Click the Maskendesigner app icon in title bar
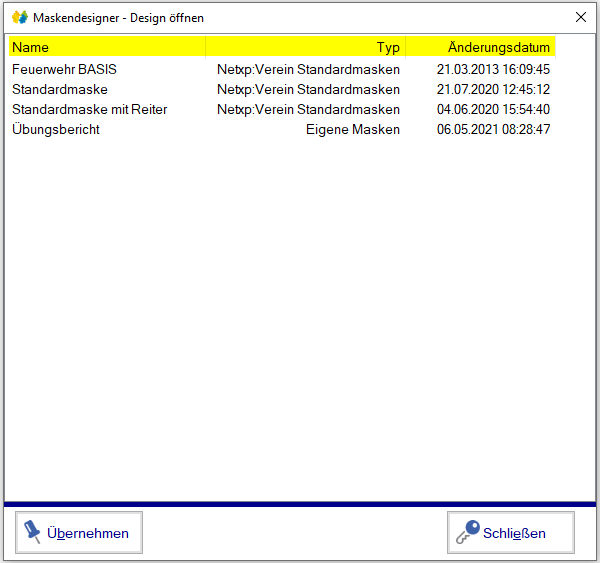The height and width of the screenshot is (563, 600). pyautogui.click(x=19, y=17)
